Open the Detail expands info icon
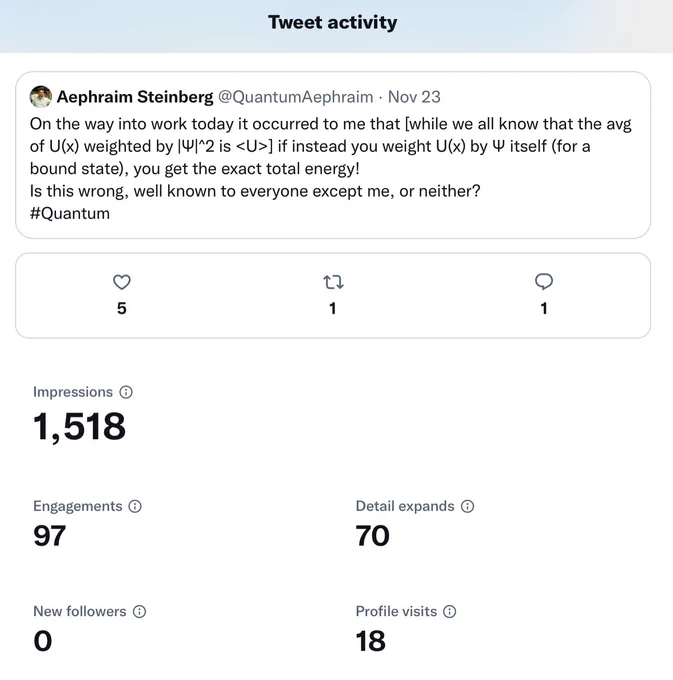Image resolution: width=673 pixels, height=680 pixels. (467, 506)
